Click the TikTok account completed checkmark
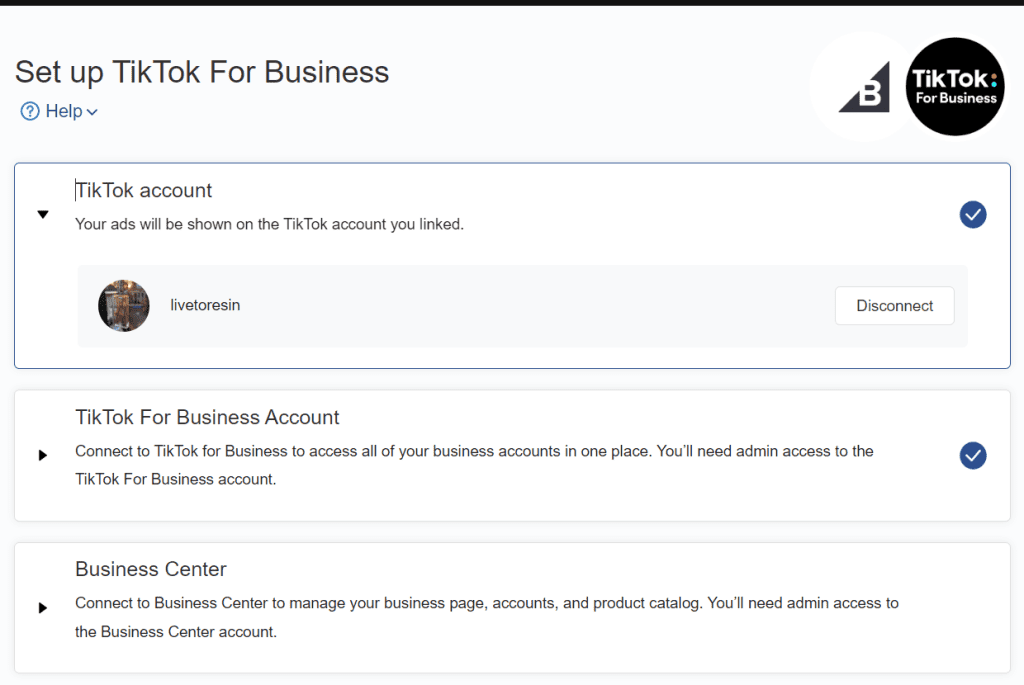 (972, 214)
